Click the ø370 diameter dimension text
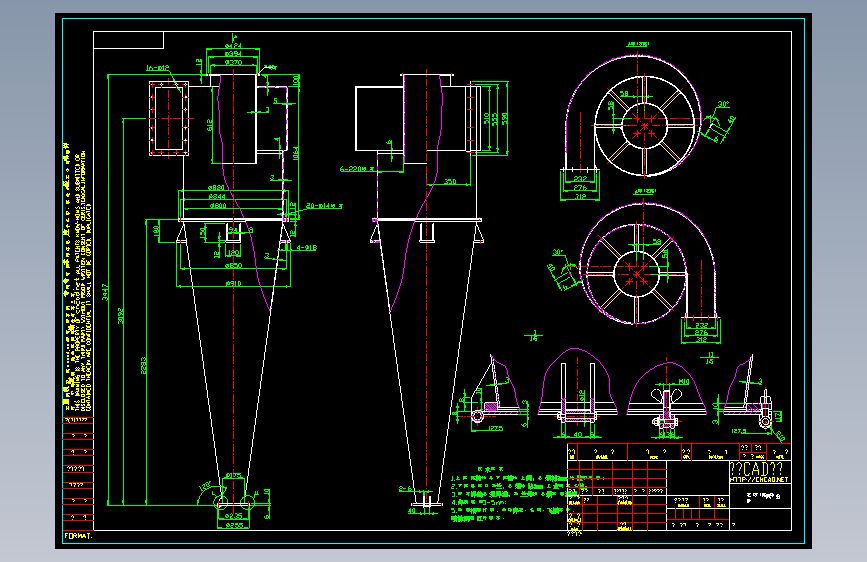This screenshot has width=867, height=562. (233, 62)
